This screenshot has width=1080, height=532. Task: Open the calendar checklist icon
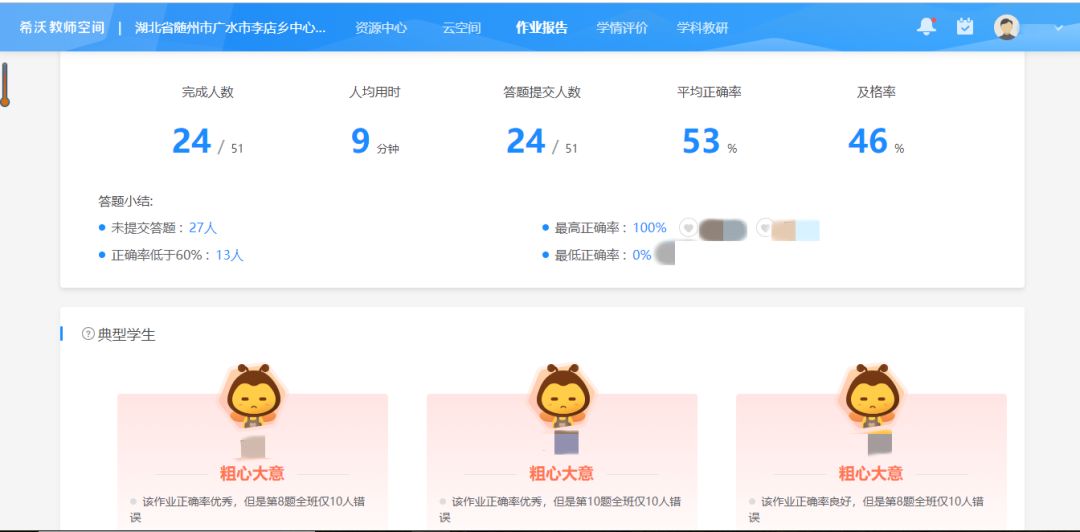click(x=965, y=27)
